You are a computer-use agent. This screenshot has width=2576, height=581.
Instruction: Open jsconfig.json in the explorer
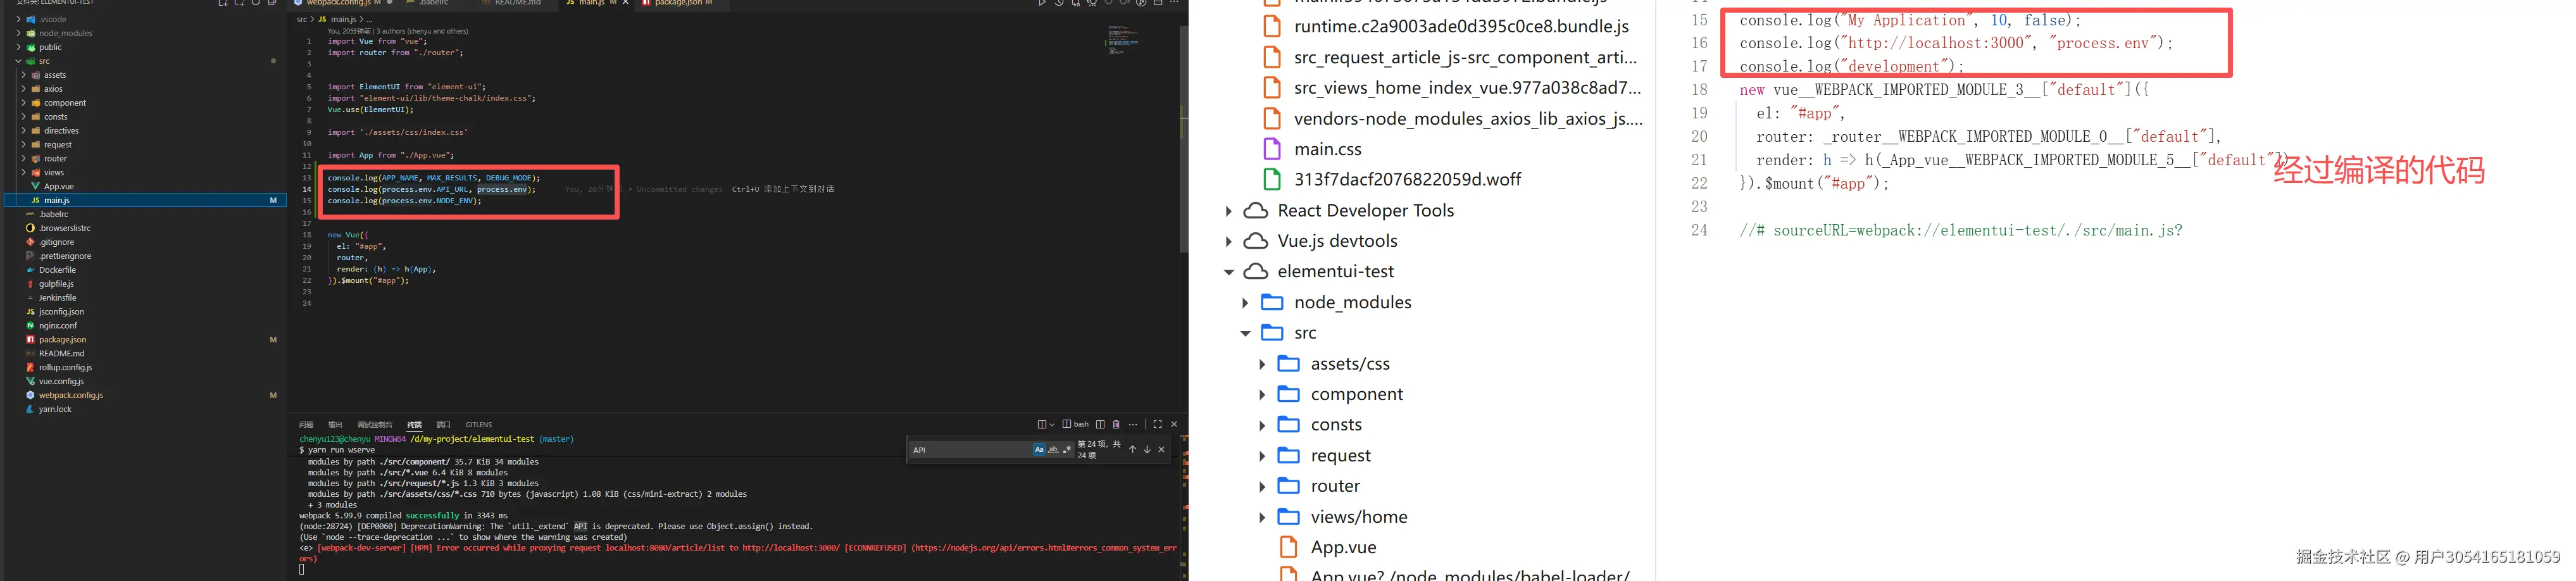(x=61, y=312)
